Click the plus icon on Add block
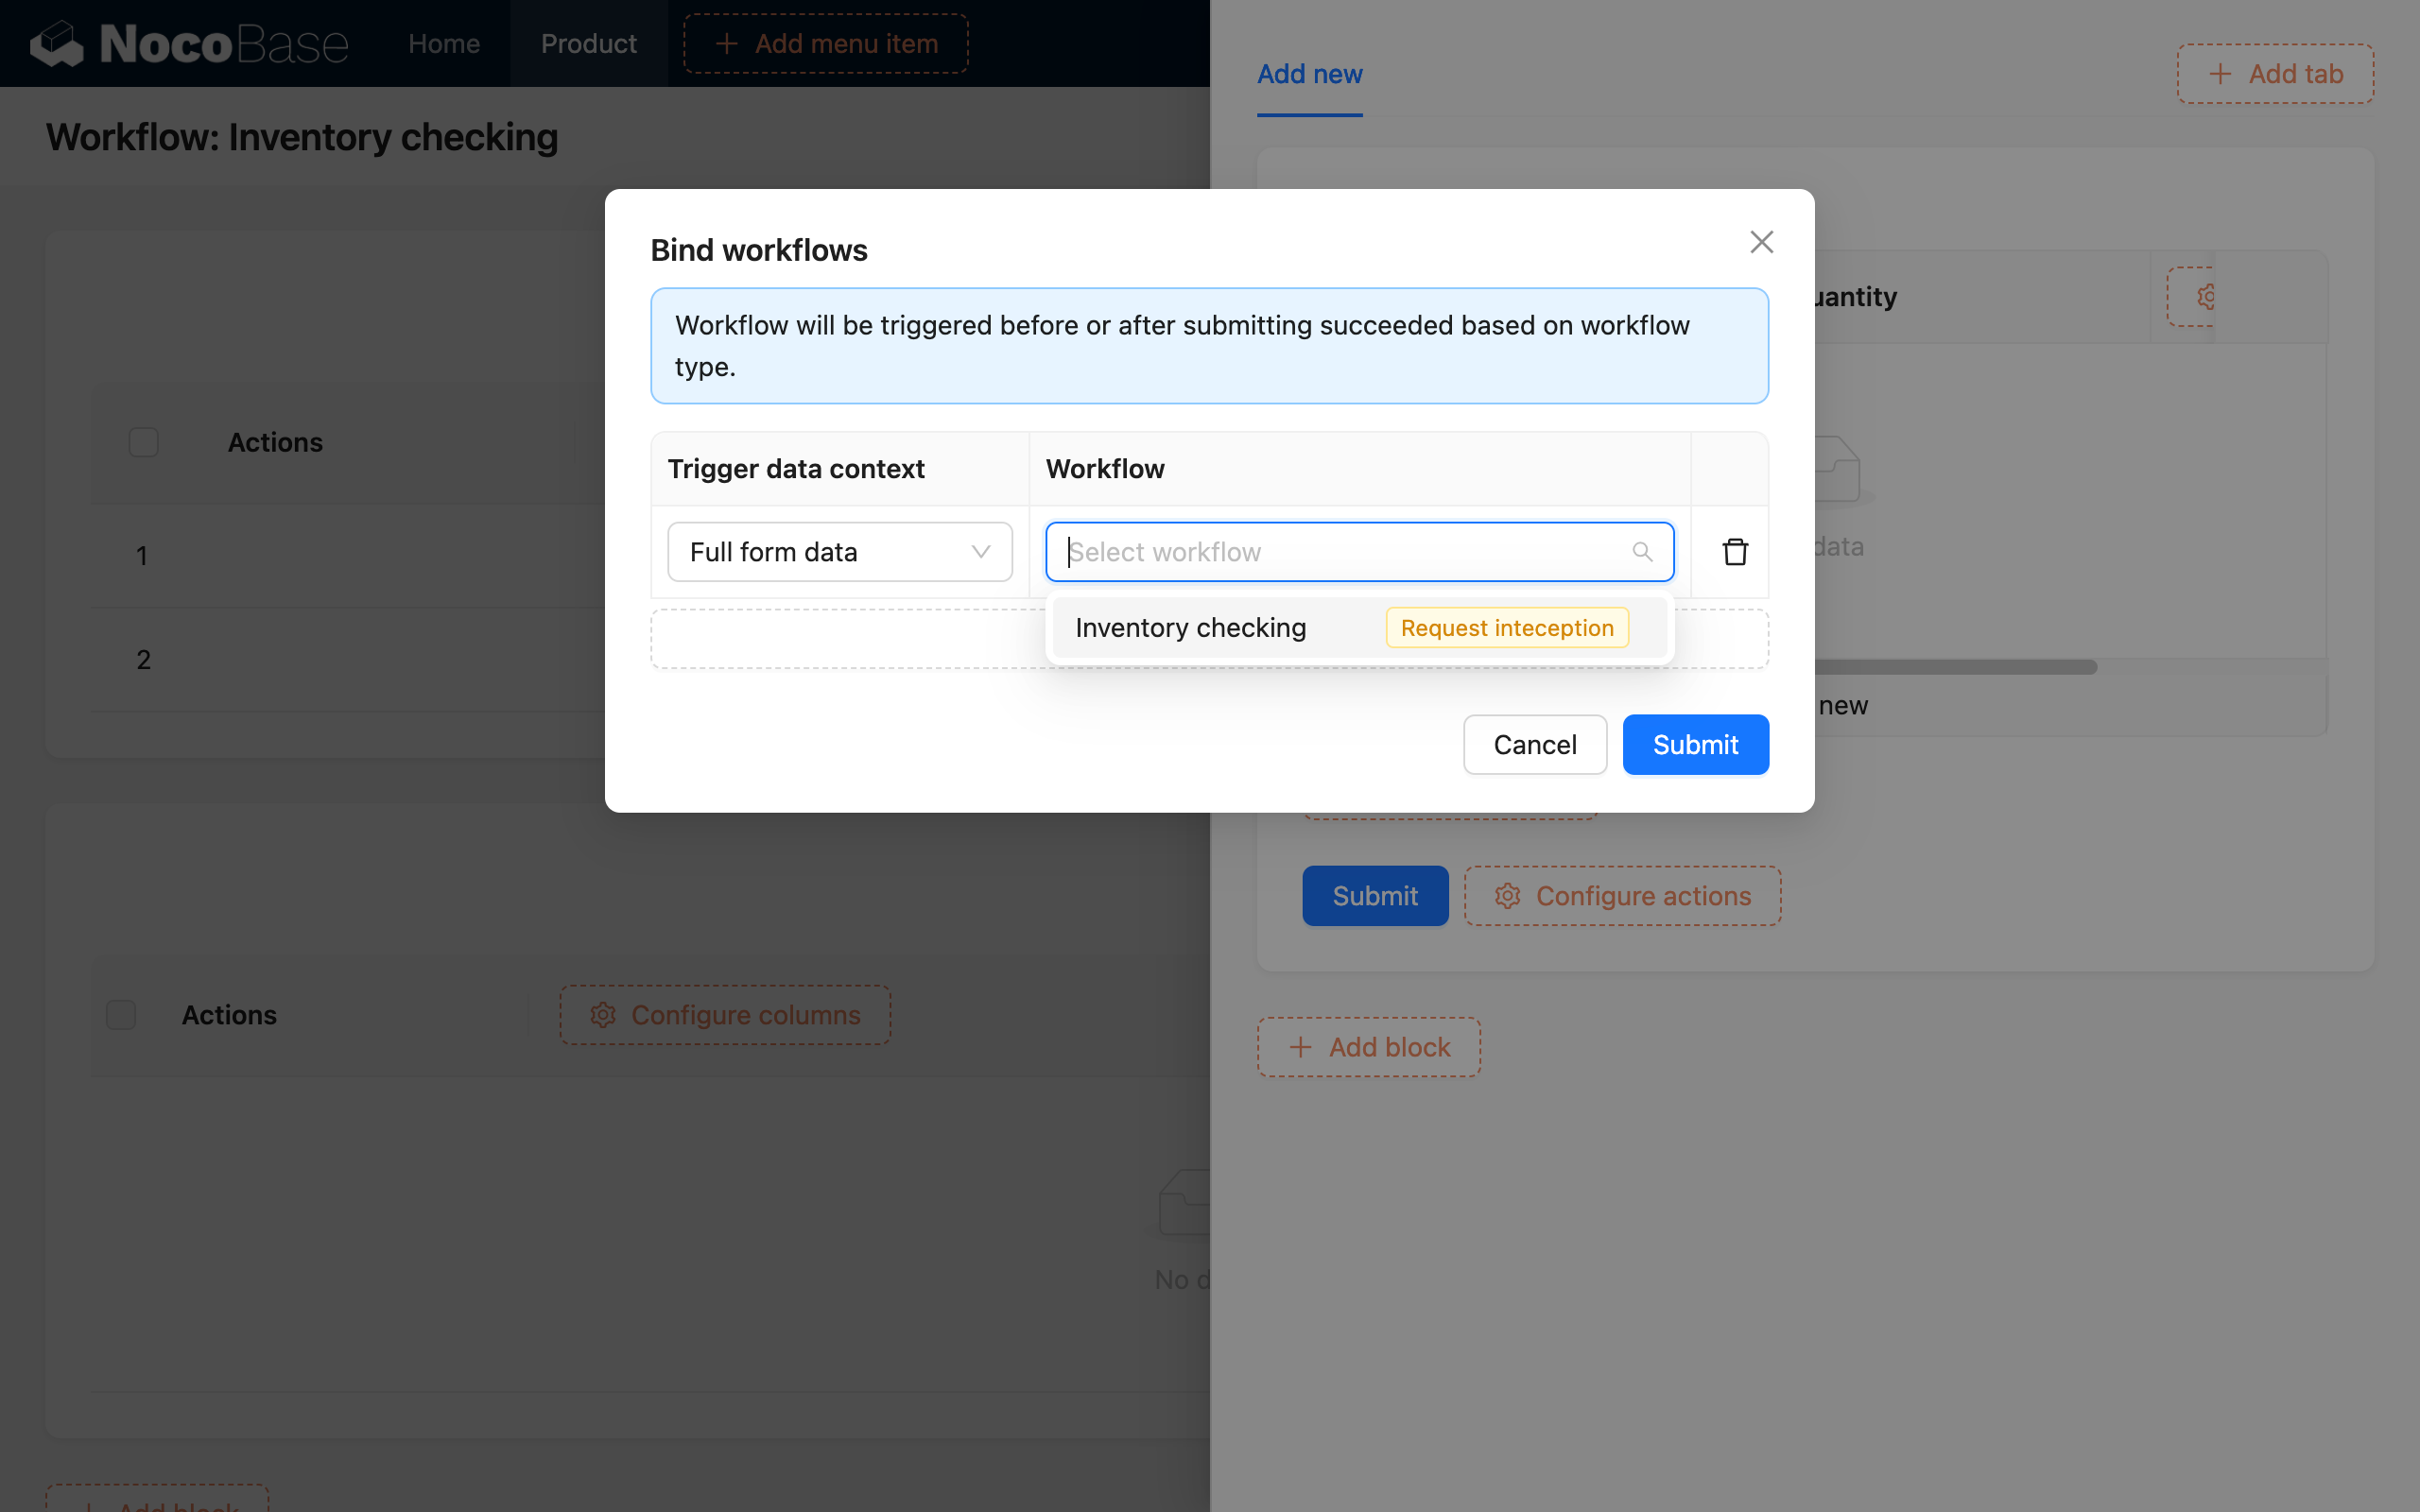The height and width of the screenshot is (1512, 2420). [x=1300, y=1046]
